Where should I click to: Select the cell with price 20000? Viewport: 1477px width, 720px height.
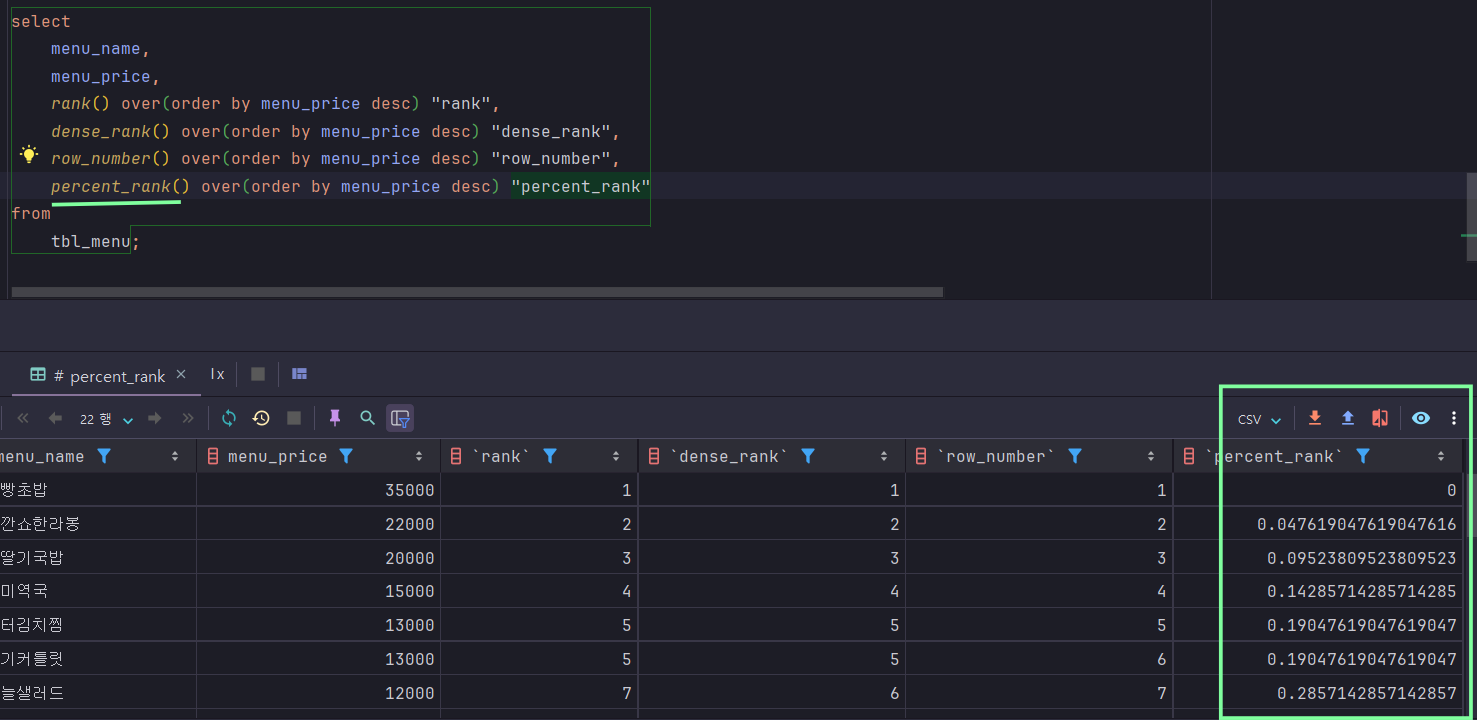pyautogui.click(x=318, y=558)
